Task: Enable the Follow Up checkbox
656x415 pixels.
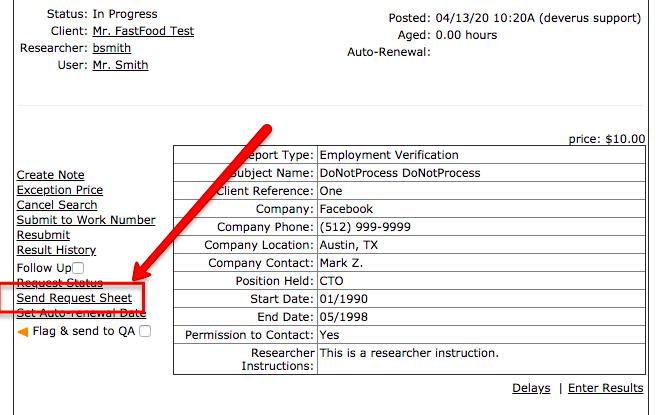Action: tap(78, 268)
